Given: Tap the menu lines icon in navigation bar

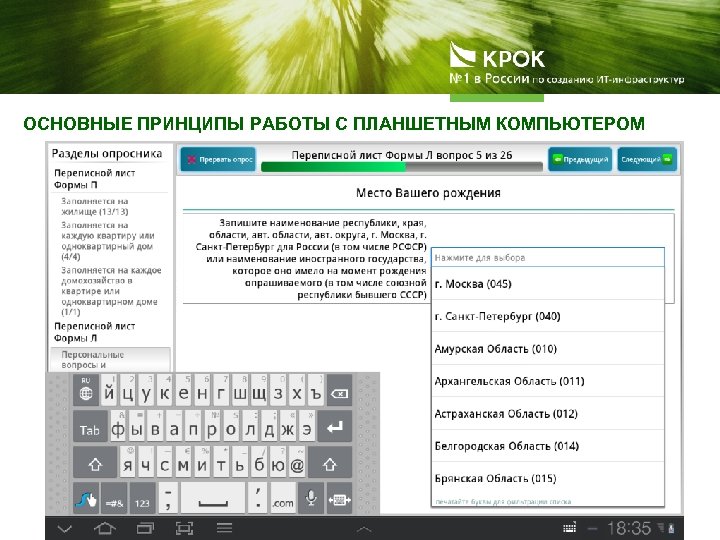Looking at the screenshot, I should pyautogui.click(x=224, y=528).
